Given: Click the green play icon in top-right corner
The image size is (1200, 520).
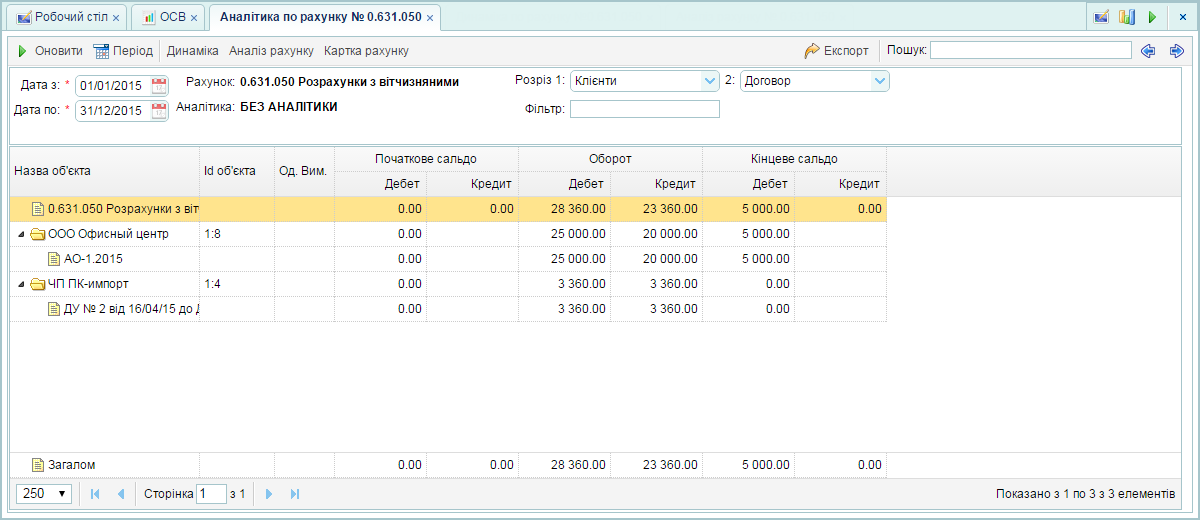Looking at the screenshot, I should pos(1152,17).
